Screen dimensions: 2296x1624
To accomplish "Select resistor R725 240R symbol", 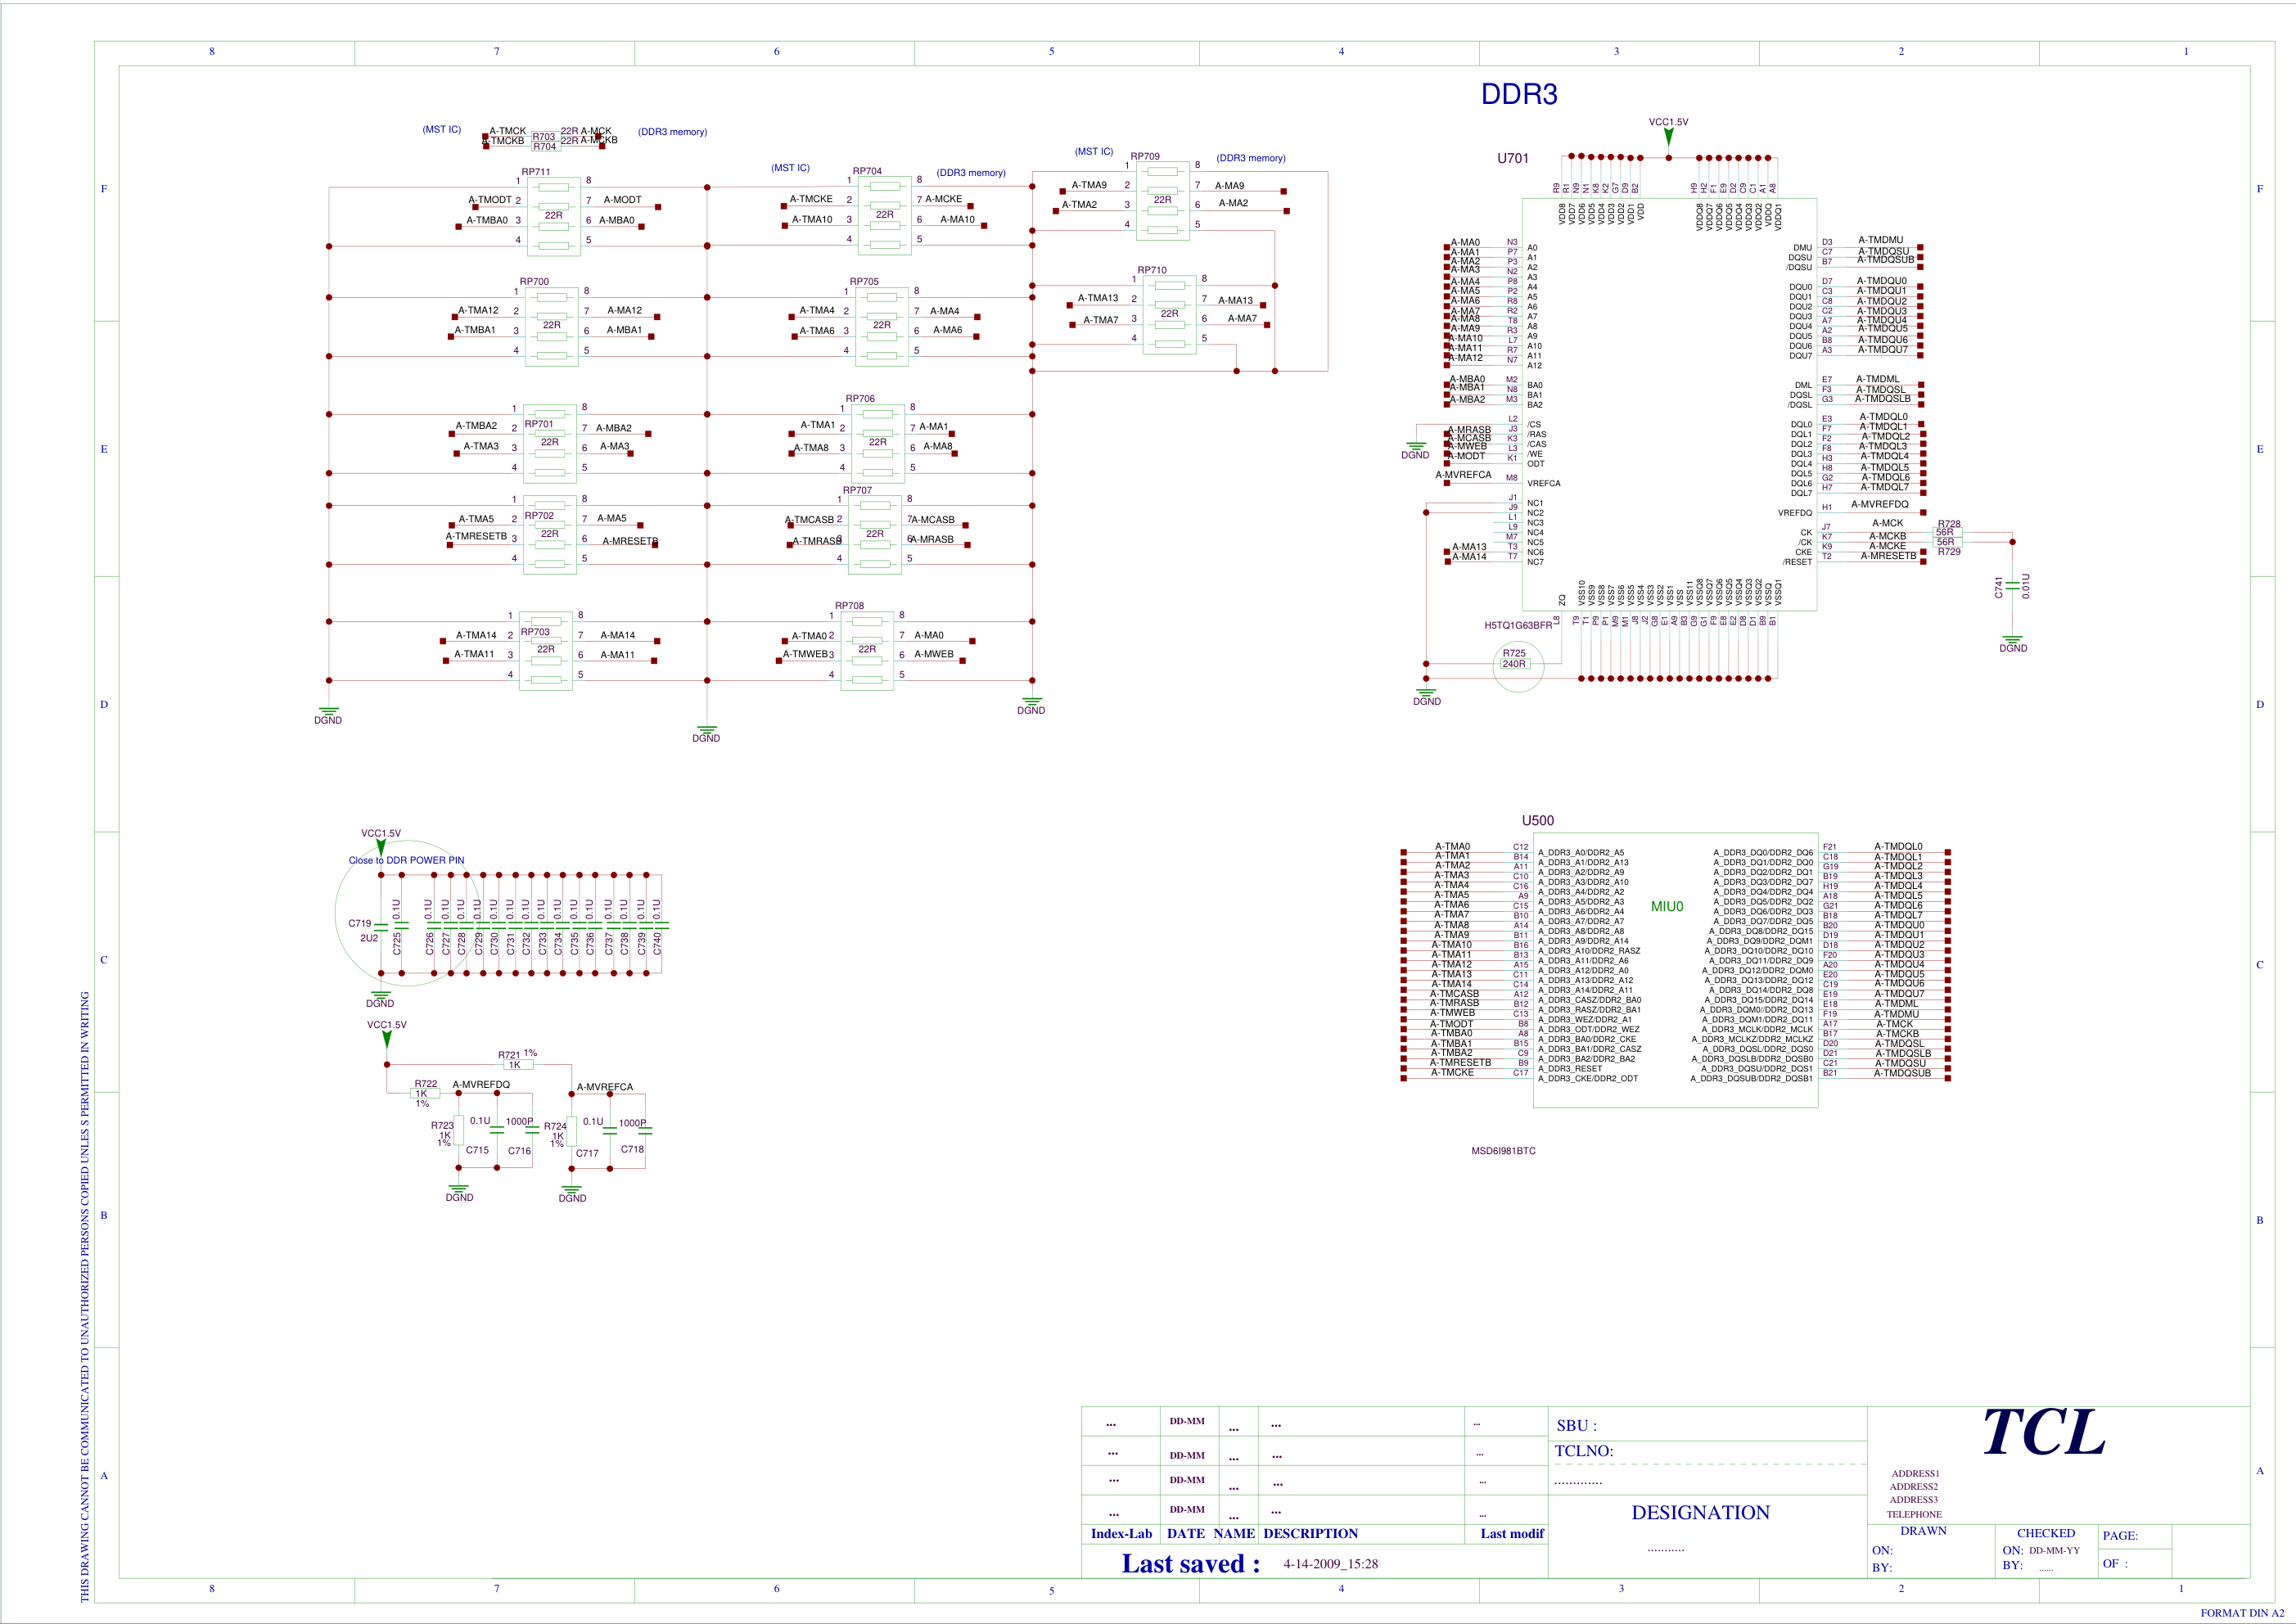I will coord(1514,664).
